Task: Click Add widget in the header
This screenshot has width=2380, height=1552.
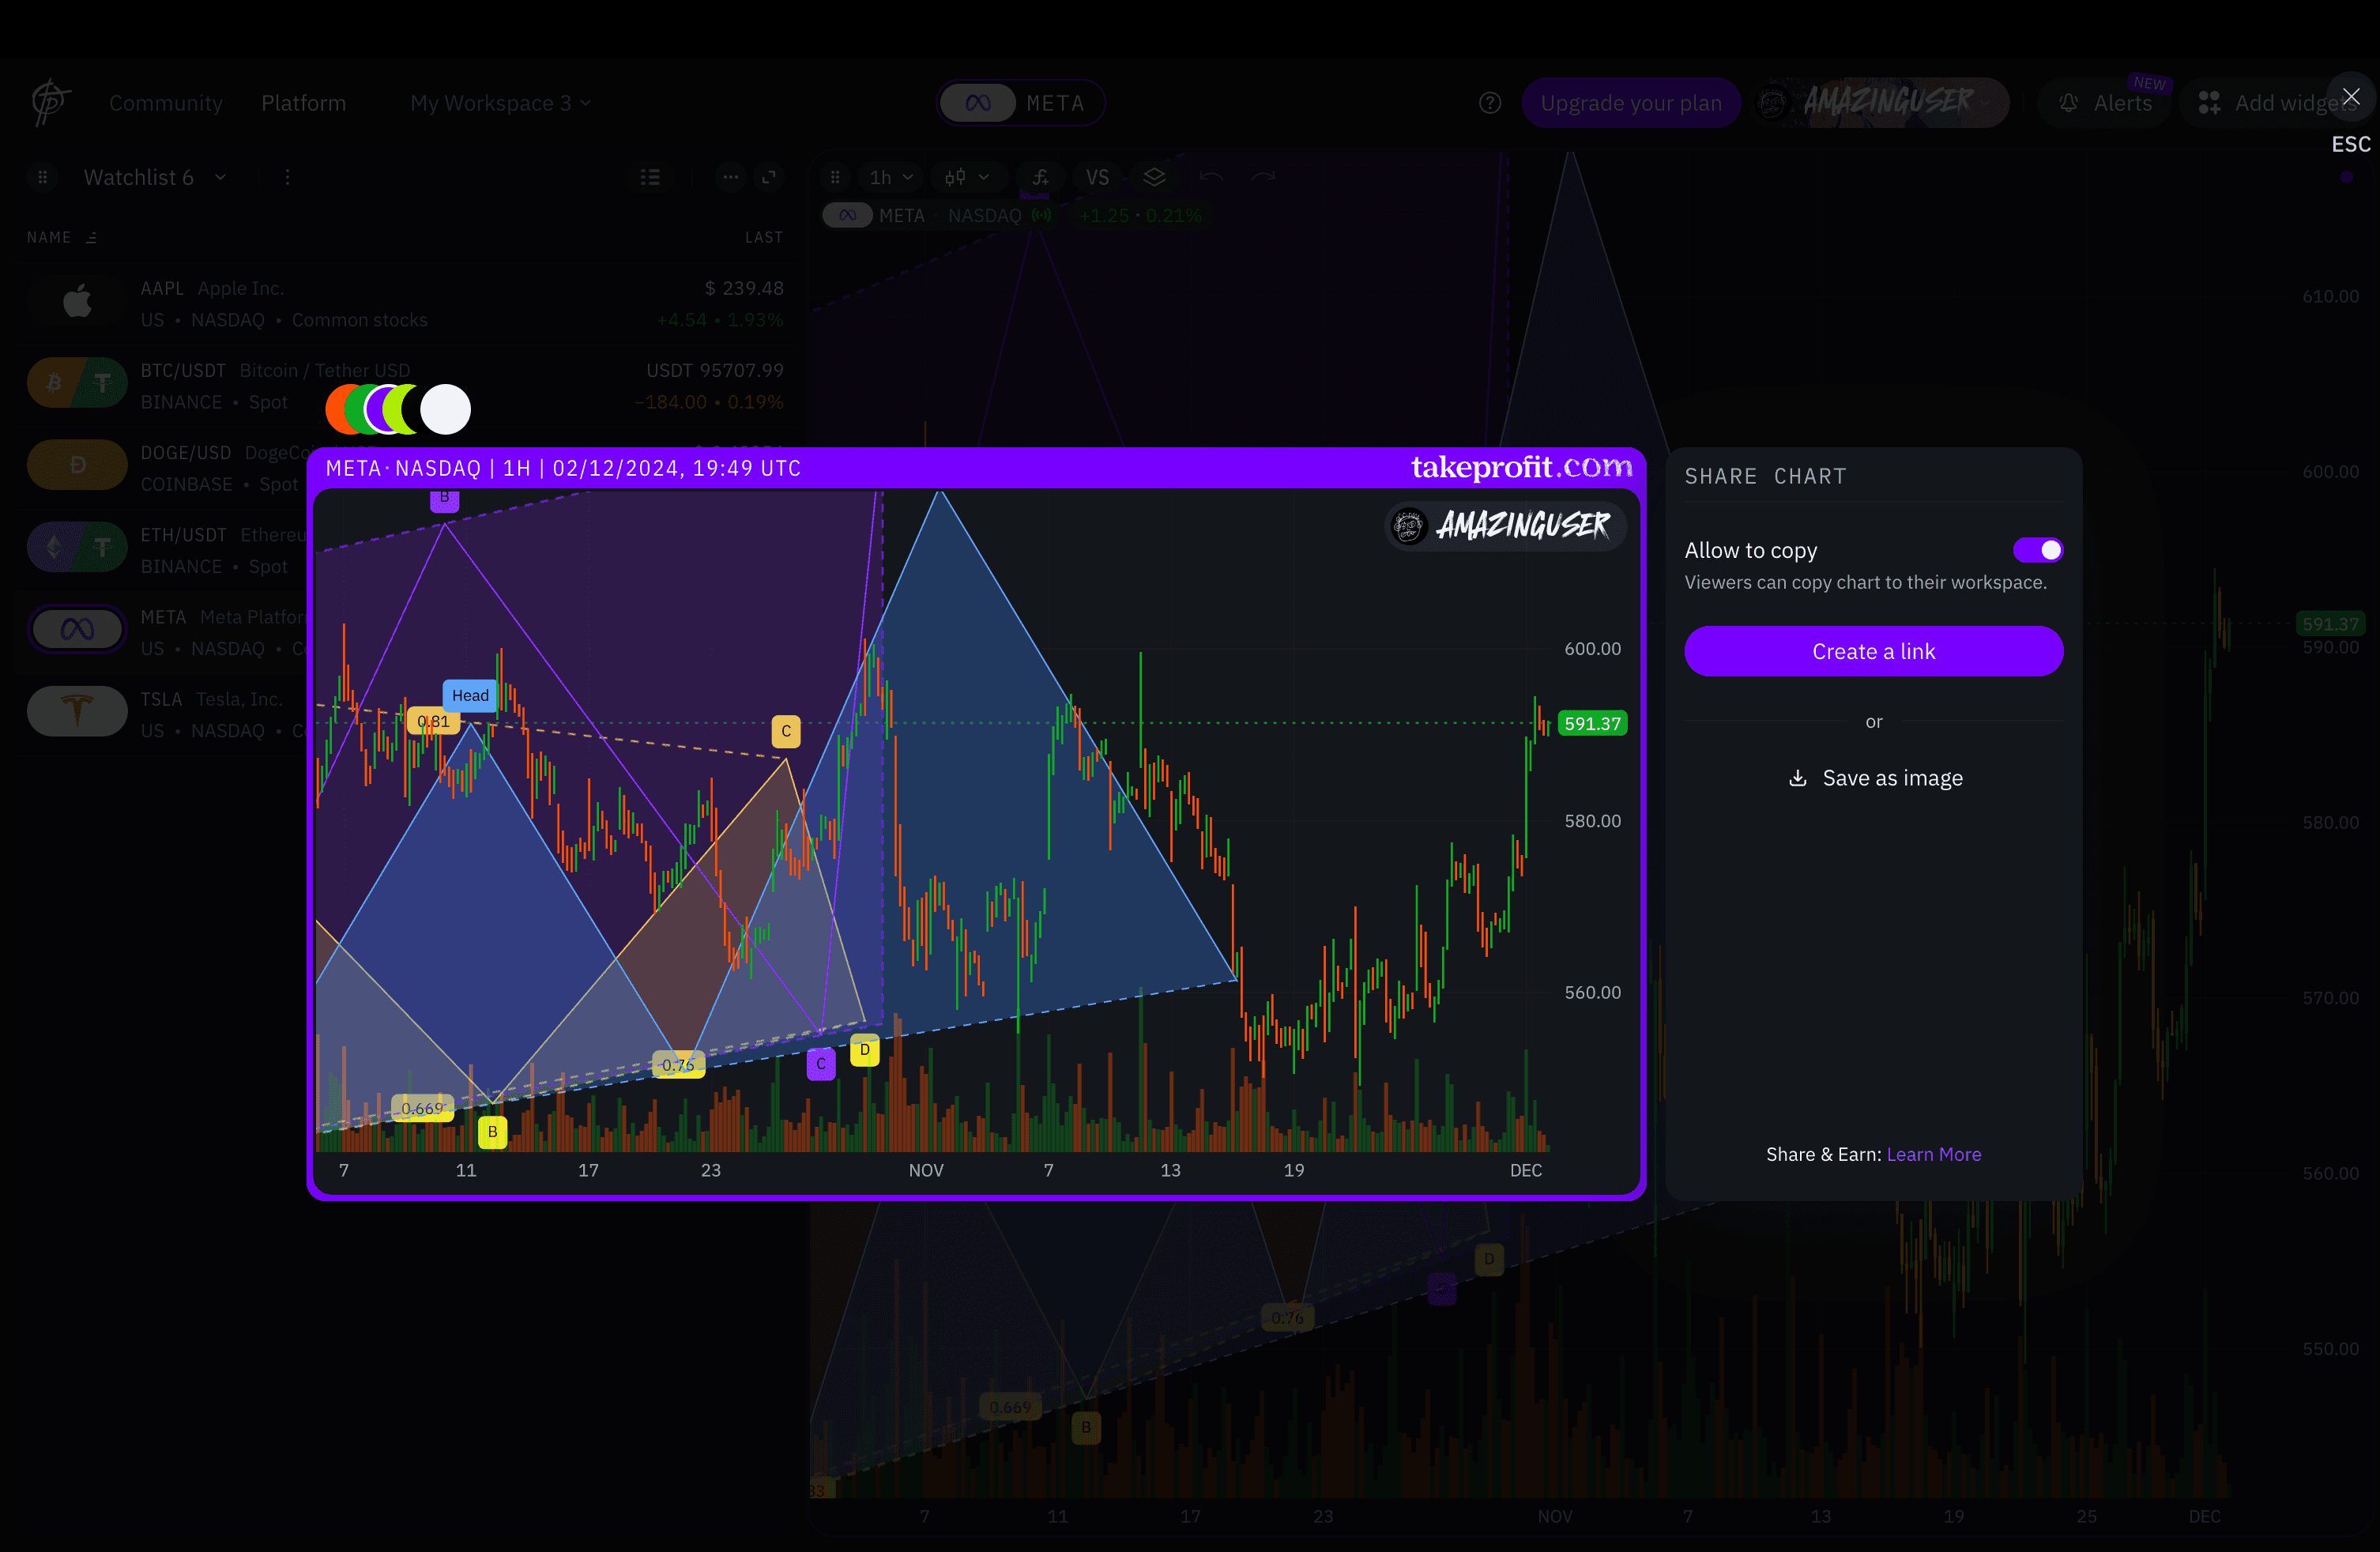Action: pos(2278,103)
